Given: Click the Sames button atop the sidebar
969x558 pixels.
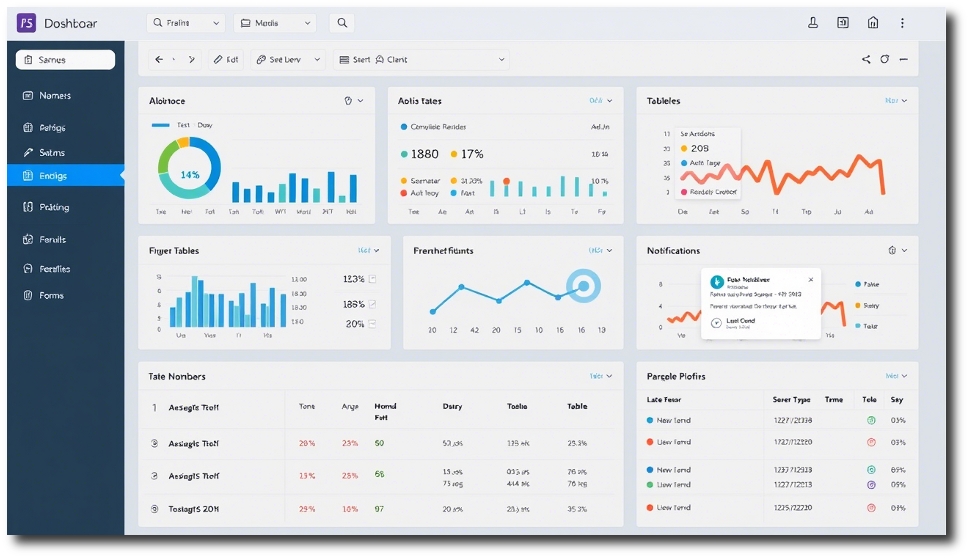Looking at the screenshot, I should [65, 60].
